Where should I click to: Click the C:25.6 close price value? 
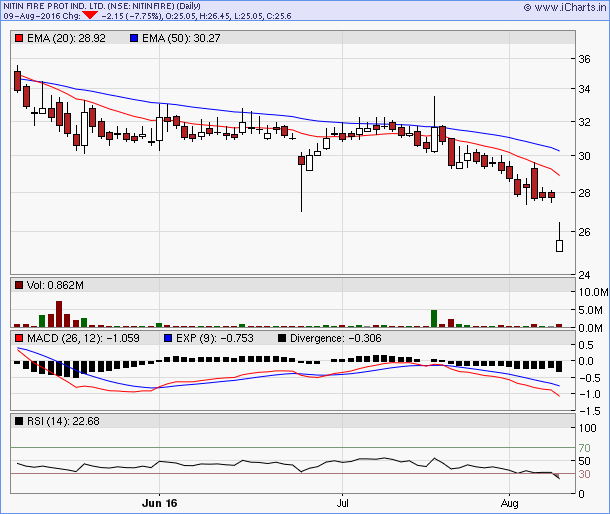point(279,16)
